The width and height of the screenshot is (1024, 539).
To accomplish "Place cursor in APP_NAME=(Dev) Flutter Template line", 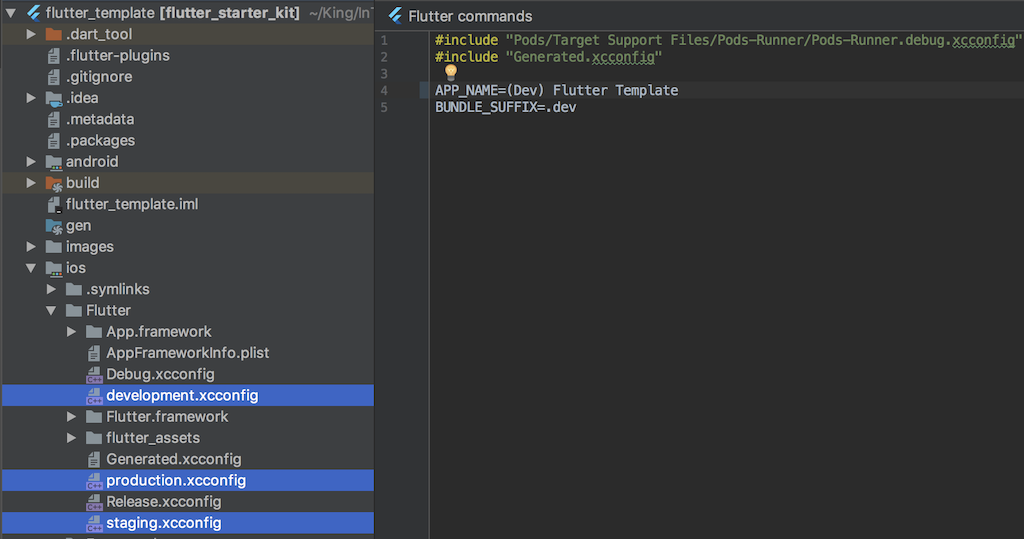I will 556,90.
